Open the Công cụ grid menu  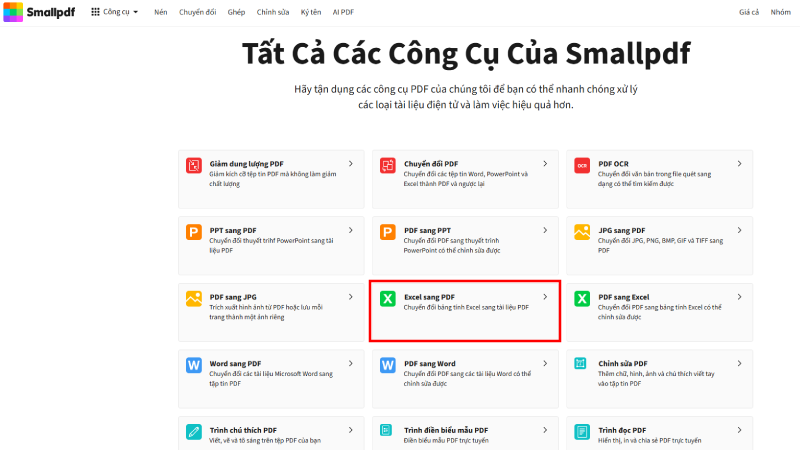[114, 12]
